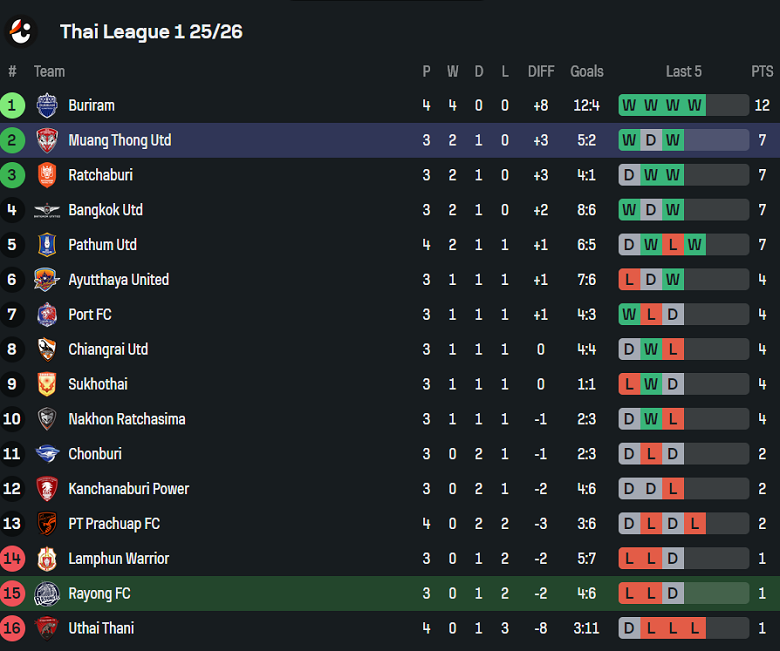Select the Sukhothai team name
This screenshot has height=651, width=780.
pos(98,384)
